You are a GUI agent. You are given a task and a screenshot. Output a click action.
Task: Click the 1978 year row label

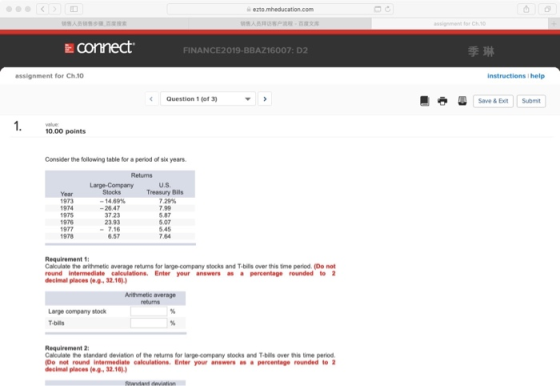(x=67, y=236)
